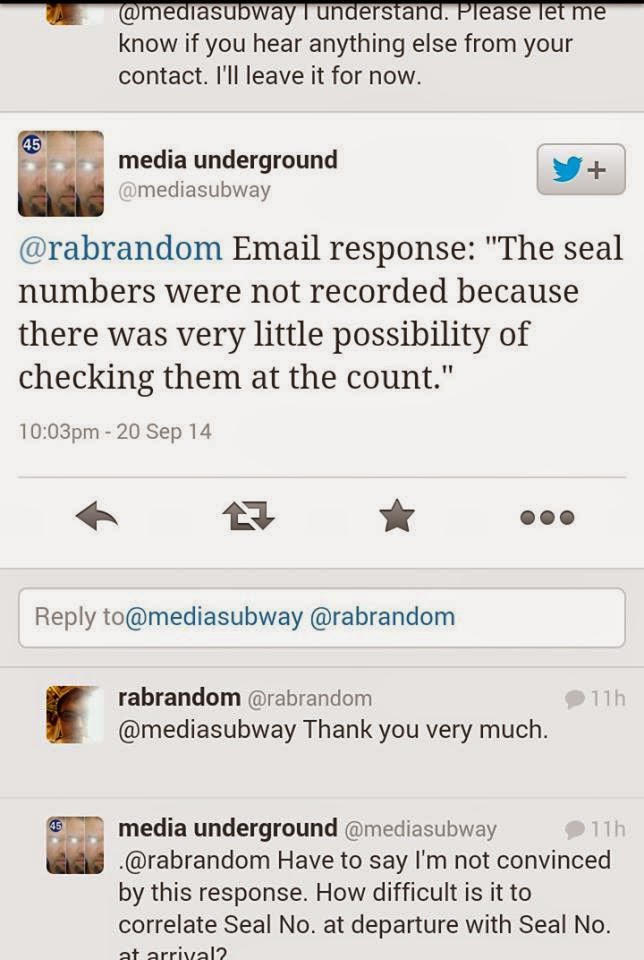The image size is (644, 960).
Task: Open media underground's profile picture in main tweet
Action: pos(61,173)
